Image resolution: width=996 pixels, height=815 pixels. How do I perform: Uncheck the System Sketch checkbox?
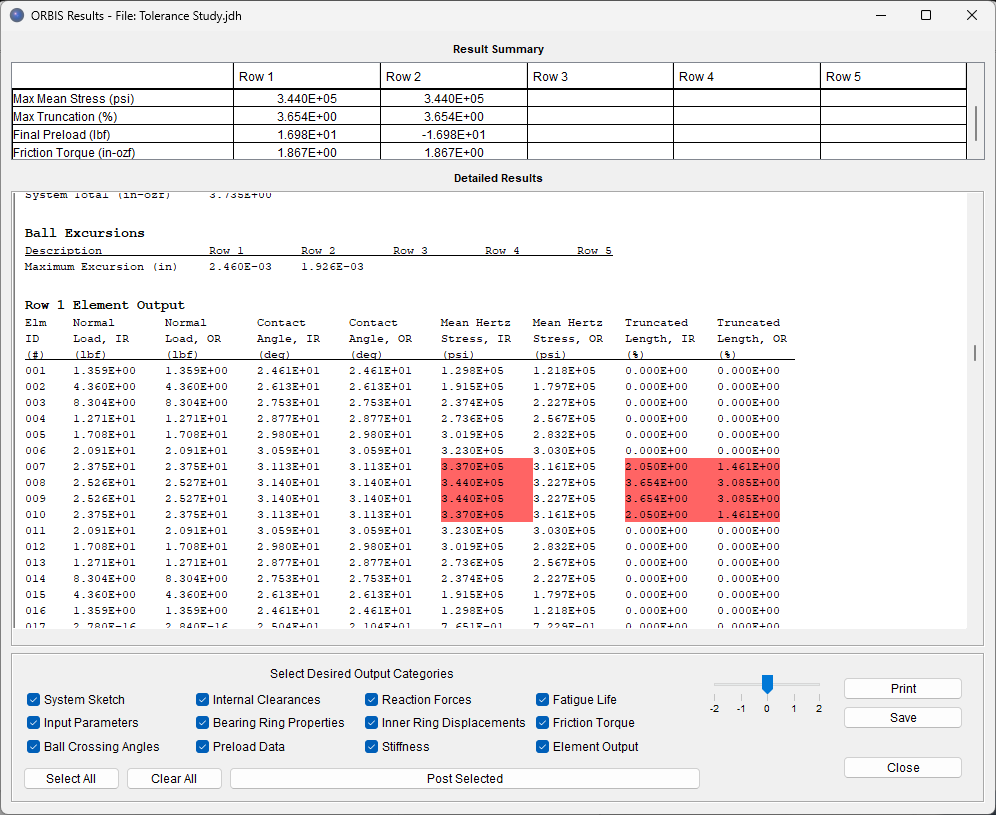[x=34, y=700]
